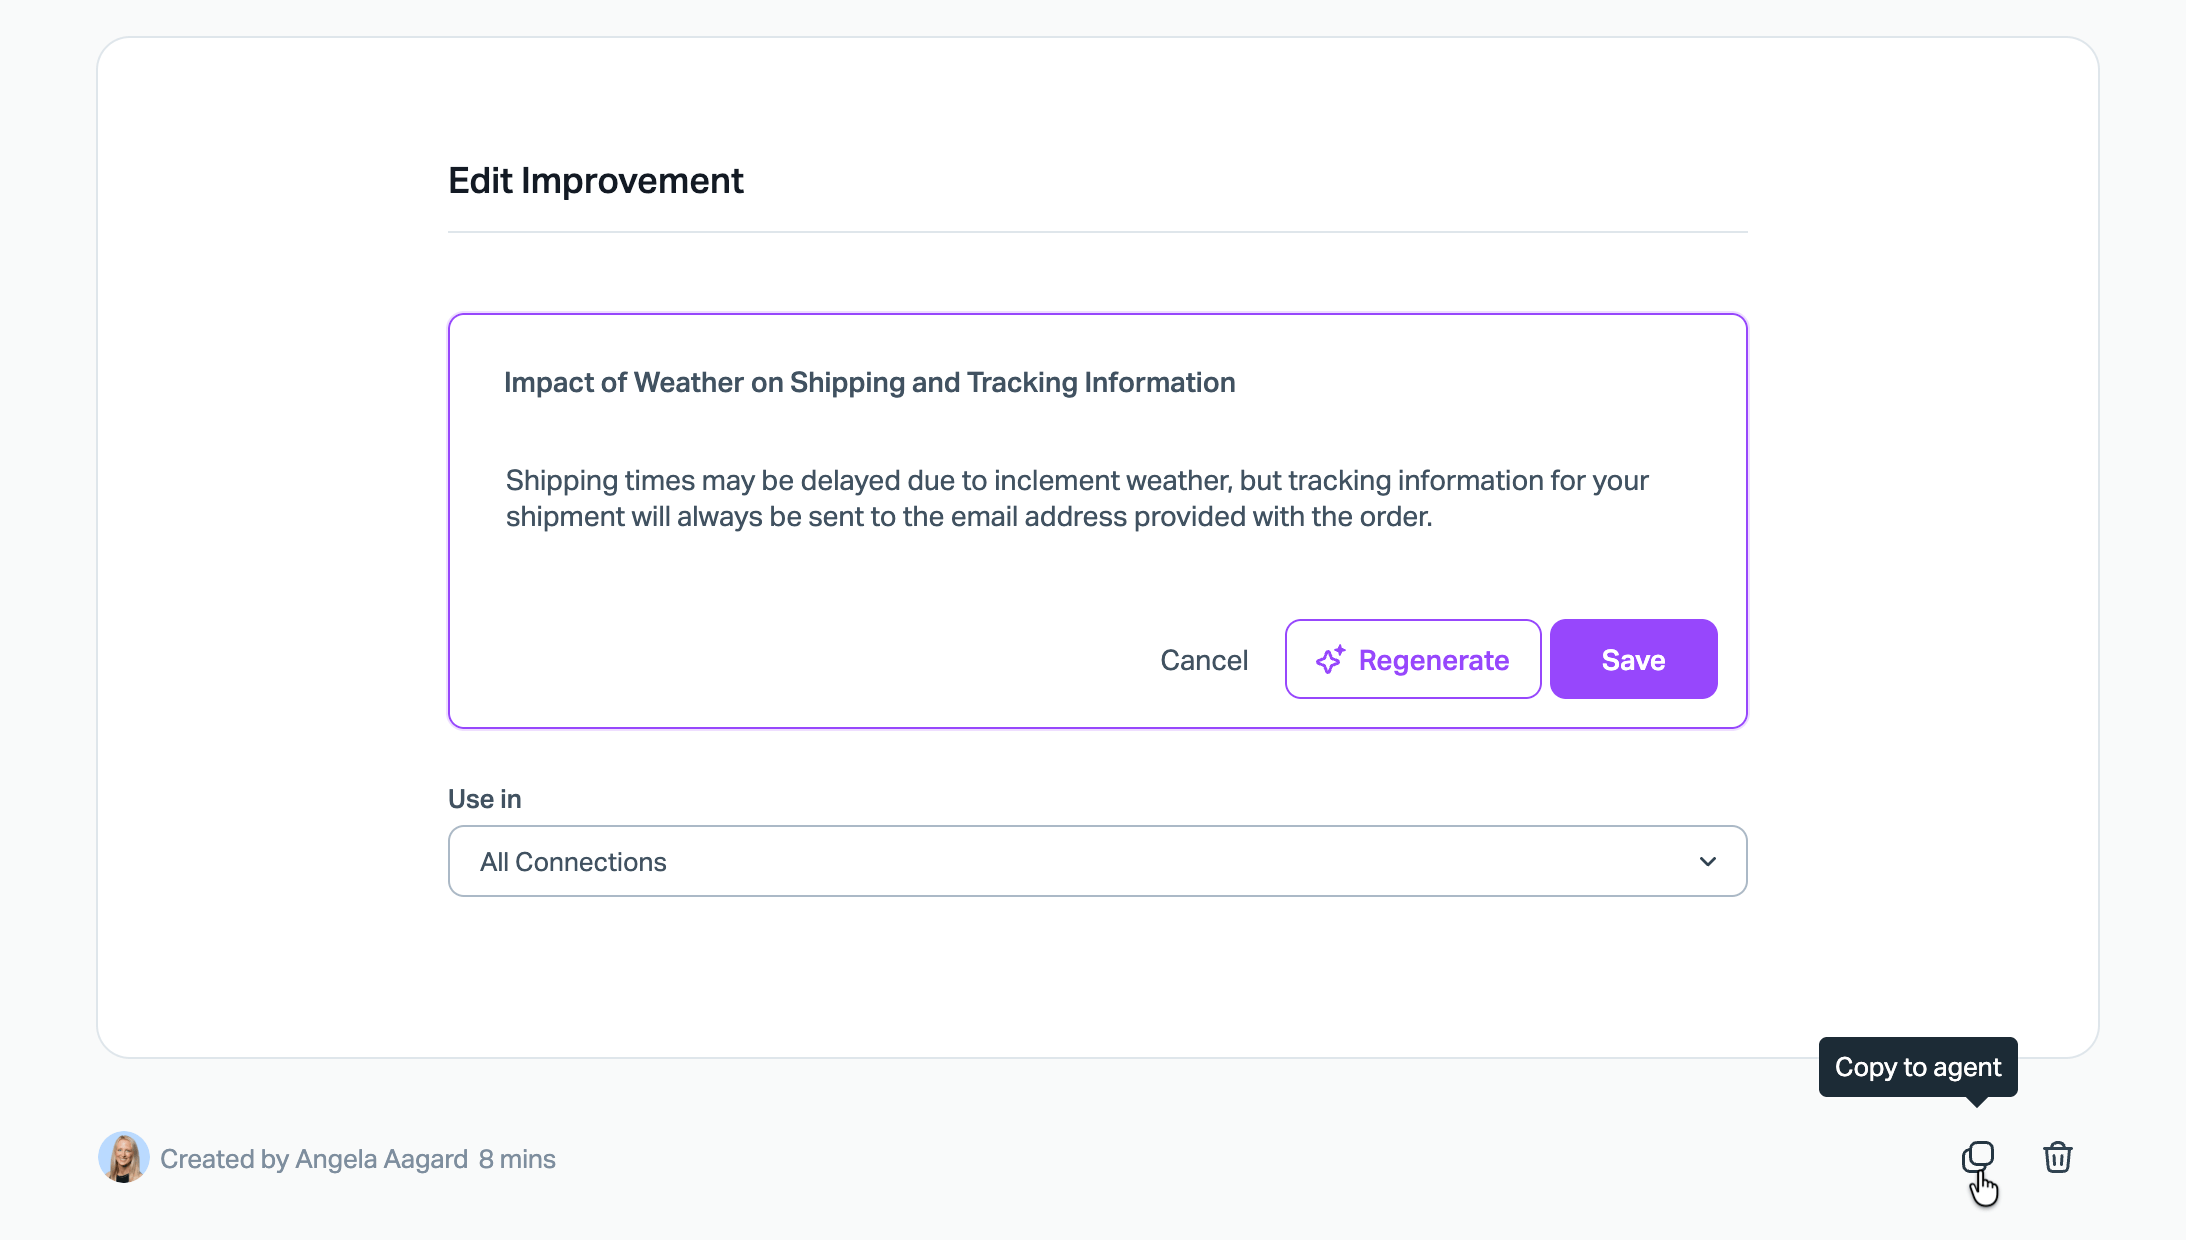Image resolution: width=2186 pixels, height=1240 pixels.
Task: Click the Regenerate button label
Action: 1433,660
